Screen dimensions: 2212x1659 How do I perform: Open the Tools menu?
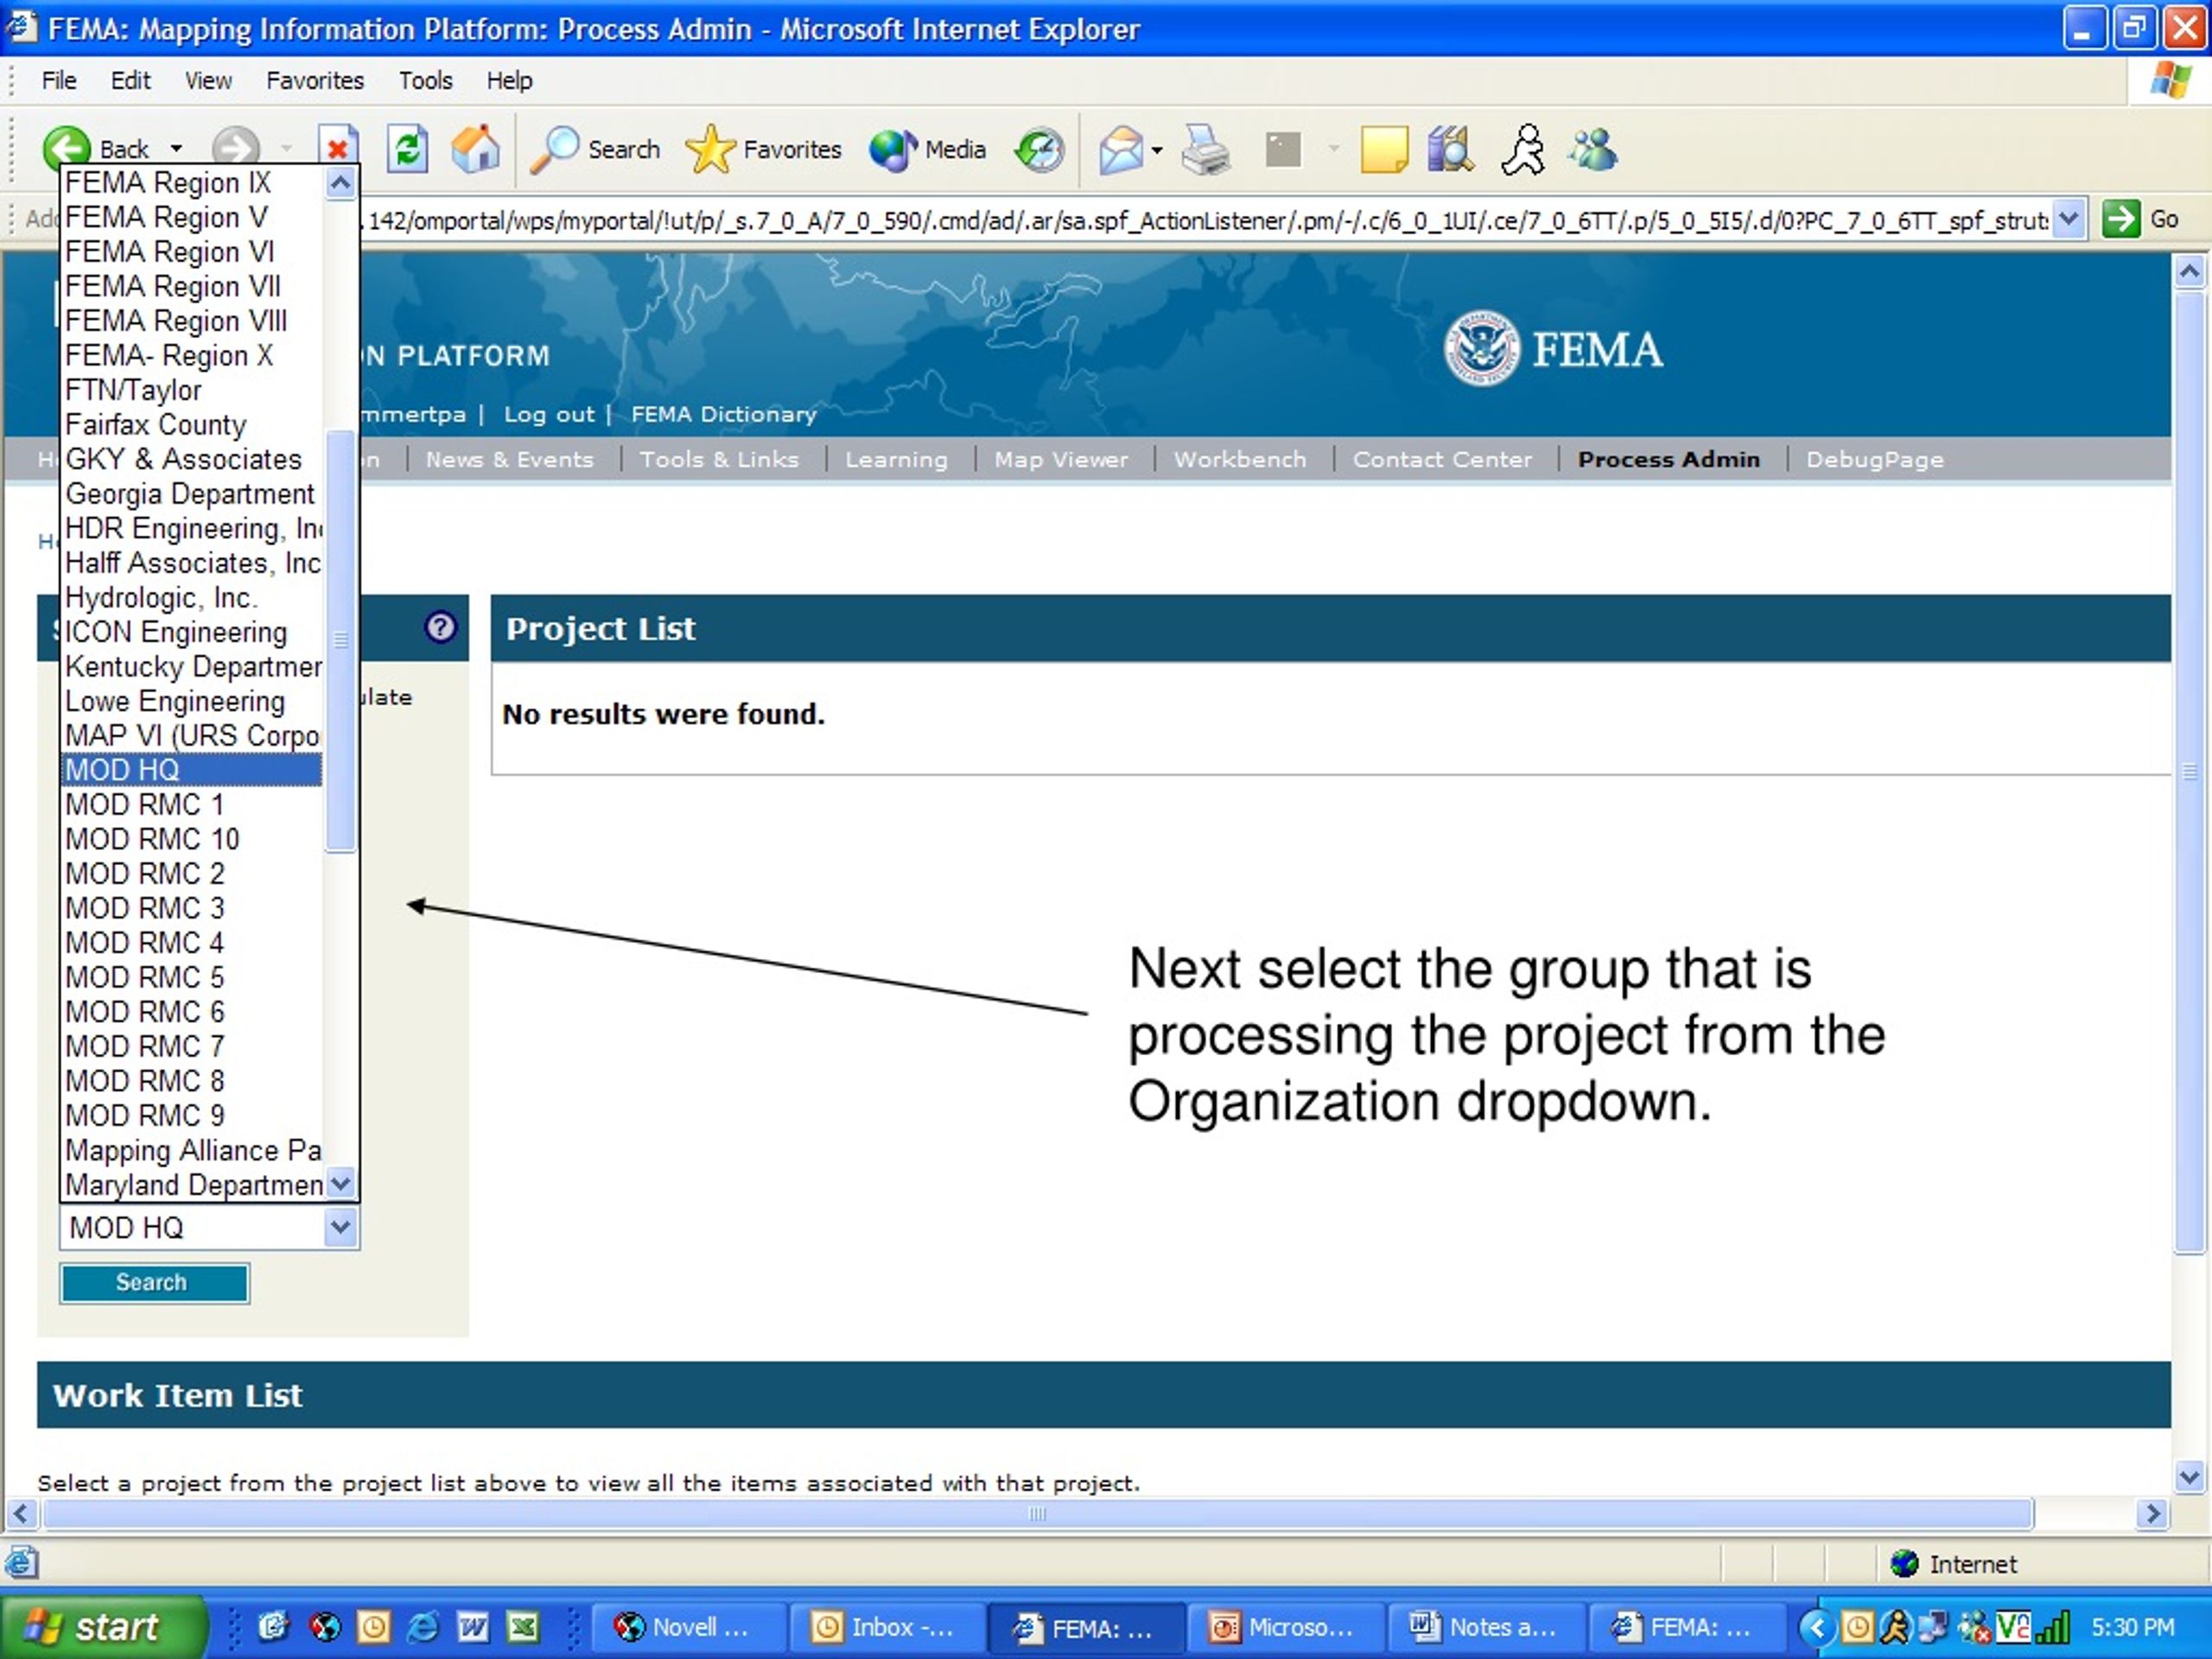[x=426, y=80]
